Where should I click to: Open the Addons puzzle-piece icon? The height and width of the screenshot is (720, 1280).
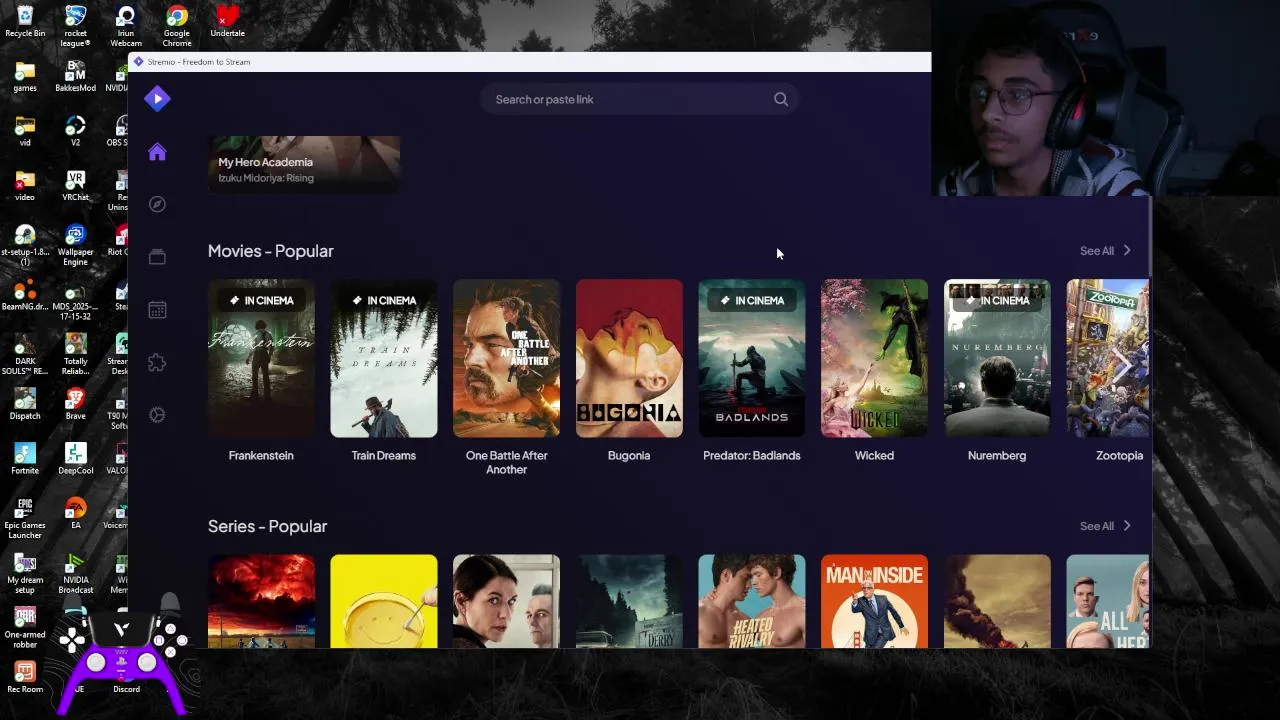(157, 362)
